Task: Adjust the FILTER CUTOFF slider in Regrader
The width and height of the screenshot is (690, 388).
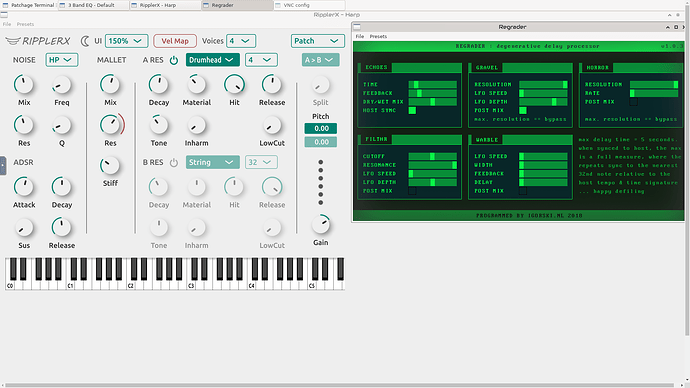Action: (433, 156)
